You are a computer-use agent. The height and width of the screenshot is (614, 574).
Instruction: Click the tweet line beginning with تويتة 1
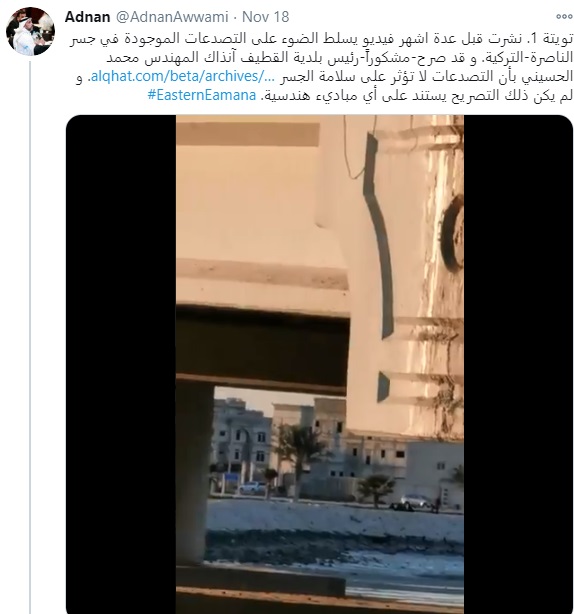[x=321, y=39]
